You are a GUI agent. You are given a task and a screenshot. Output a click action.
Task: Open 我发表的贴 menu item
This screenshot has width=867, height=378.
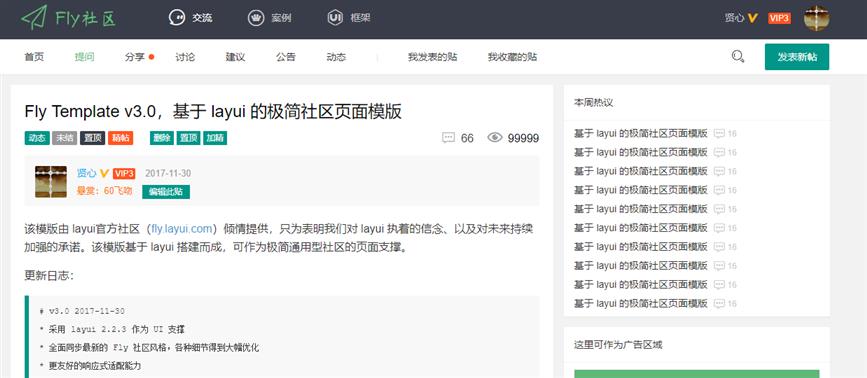pos(432,57)
